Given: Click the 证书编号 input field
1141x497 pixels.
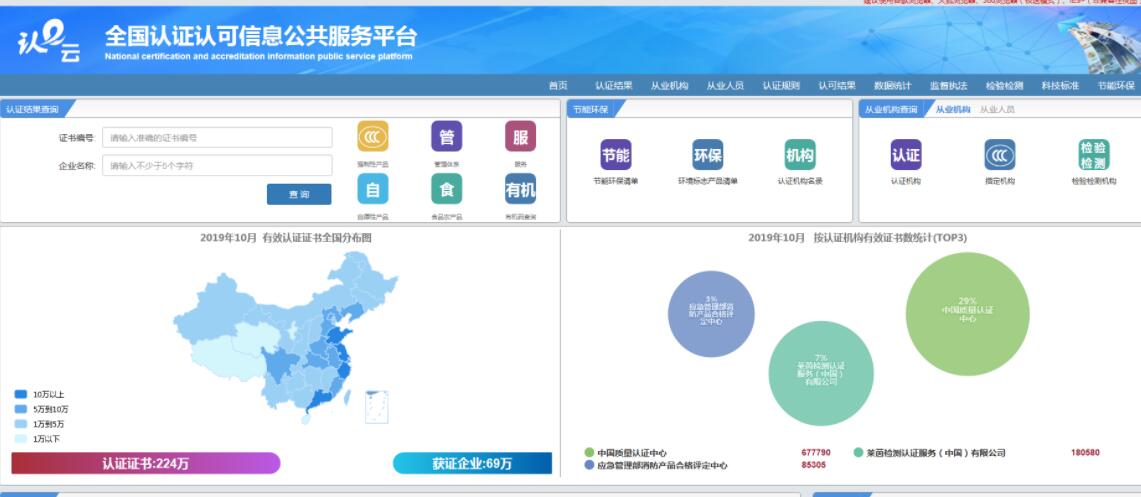Looking at the screenshot, I should tap(217, 138).
